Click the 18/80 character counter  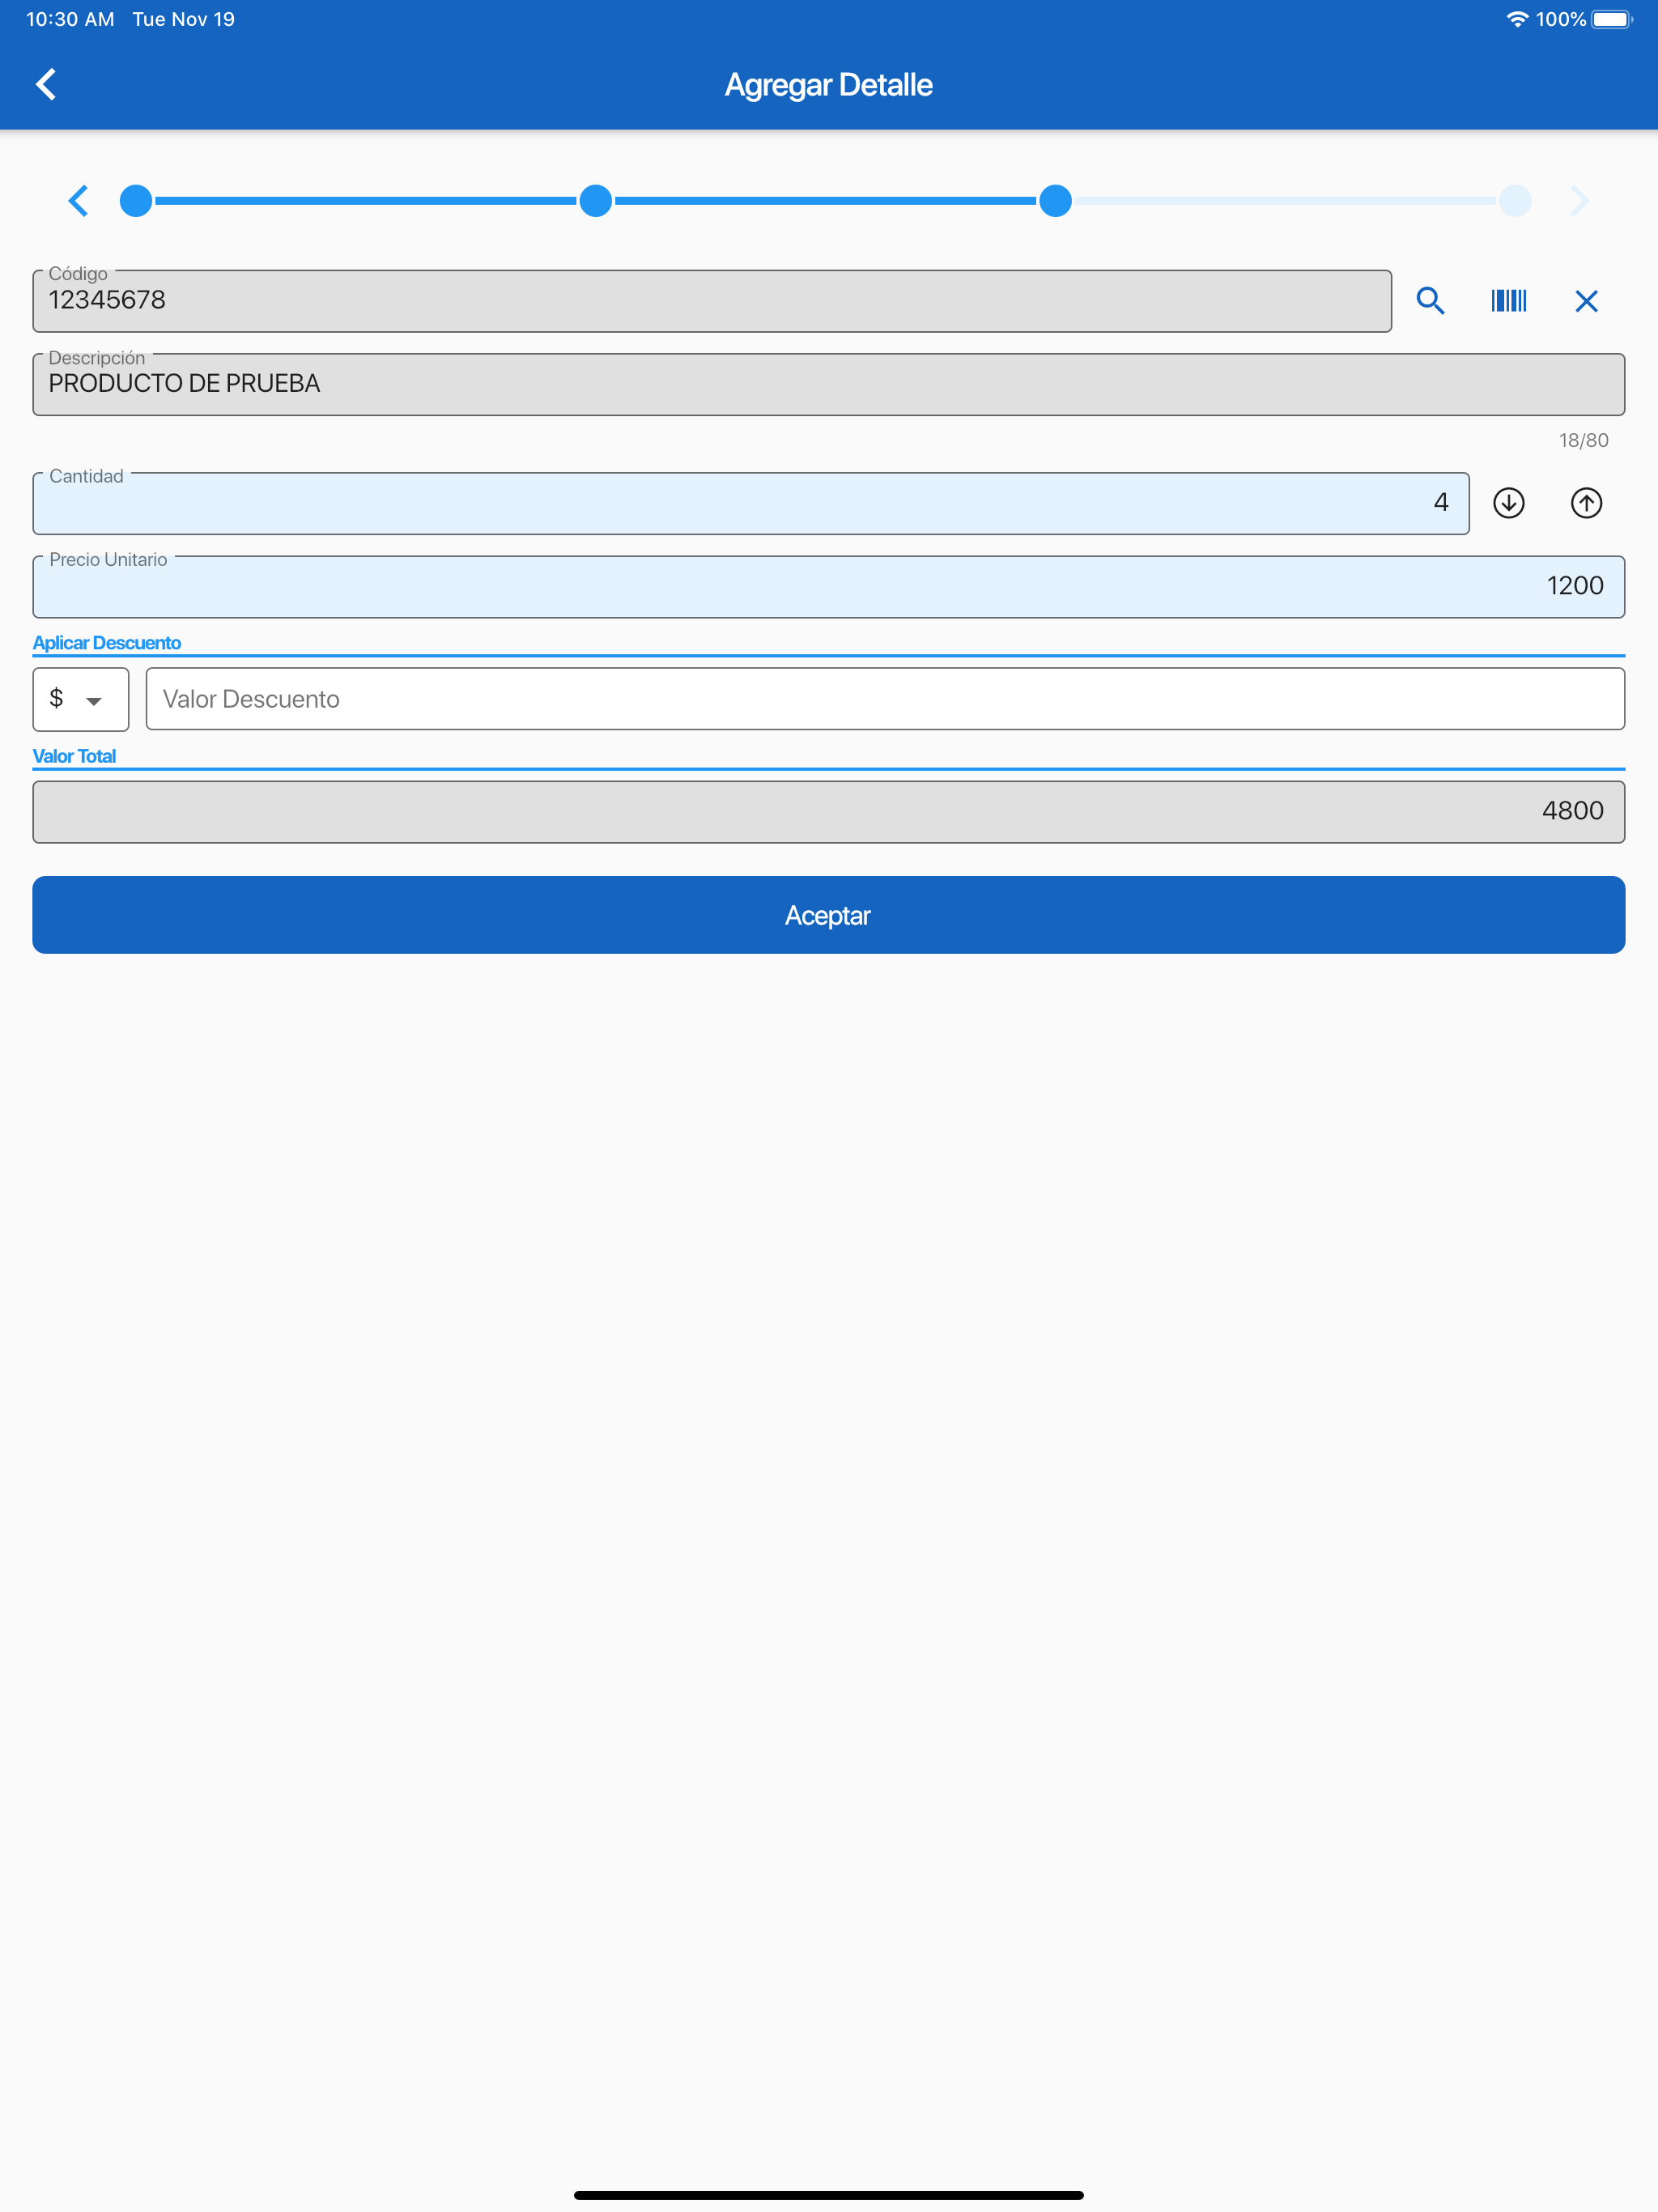pyautogui.click(x=1583, y=440)
